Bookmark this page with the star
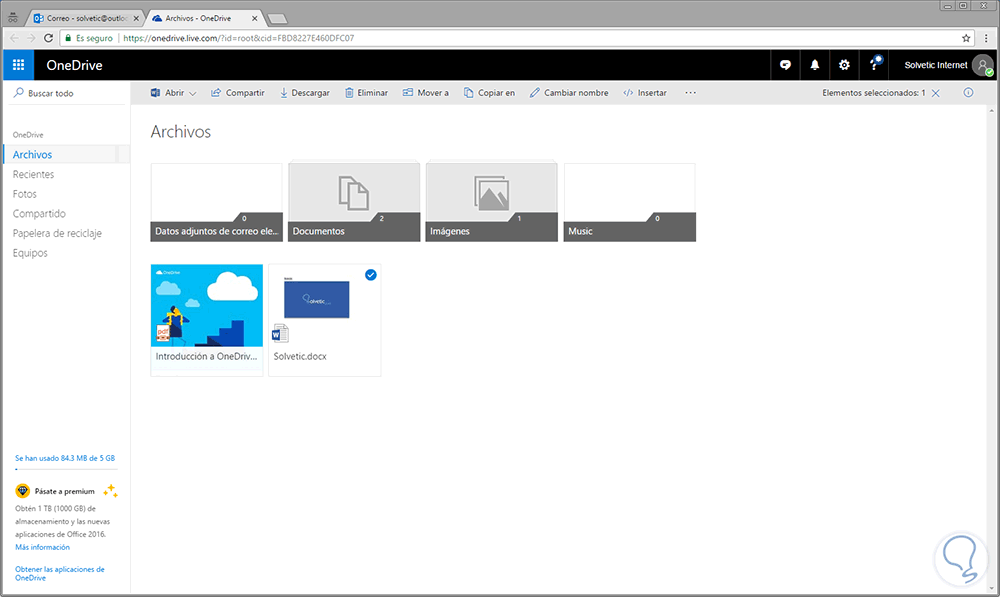The height and width of the screenshot is (597, 1000). coord(966,38)
